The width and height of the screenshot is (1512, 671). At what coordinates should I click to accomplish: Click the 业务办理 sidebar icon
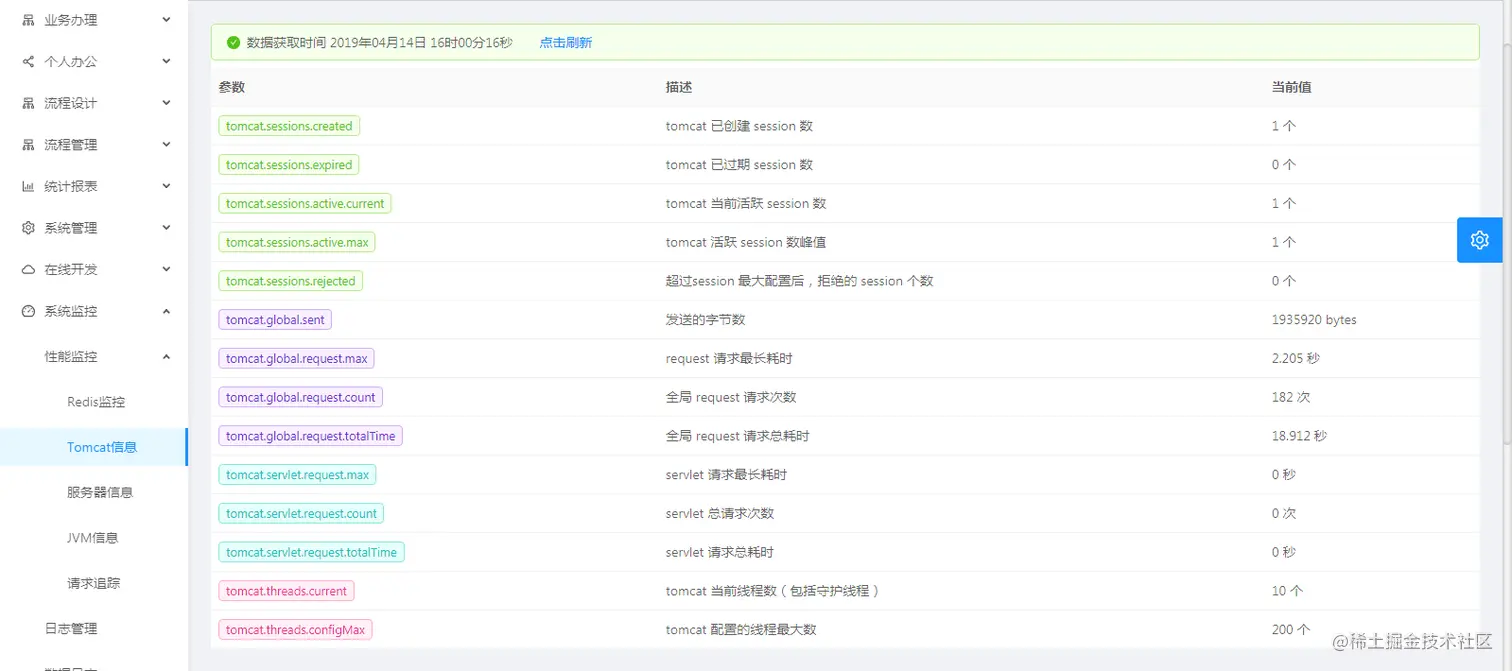(27, 19)
